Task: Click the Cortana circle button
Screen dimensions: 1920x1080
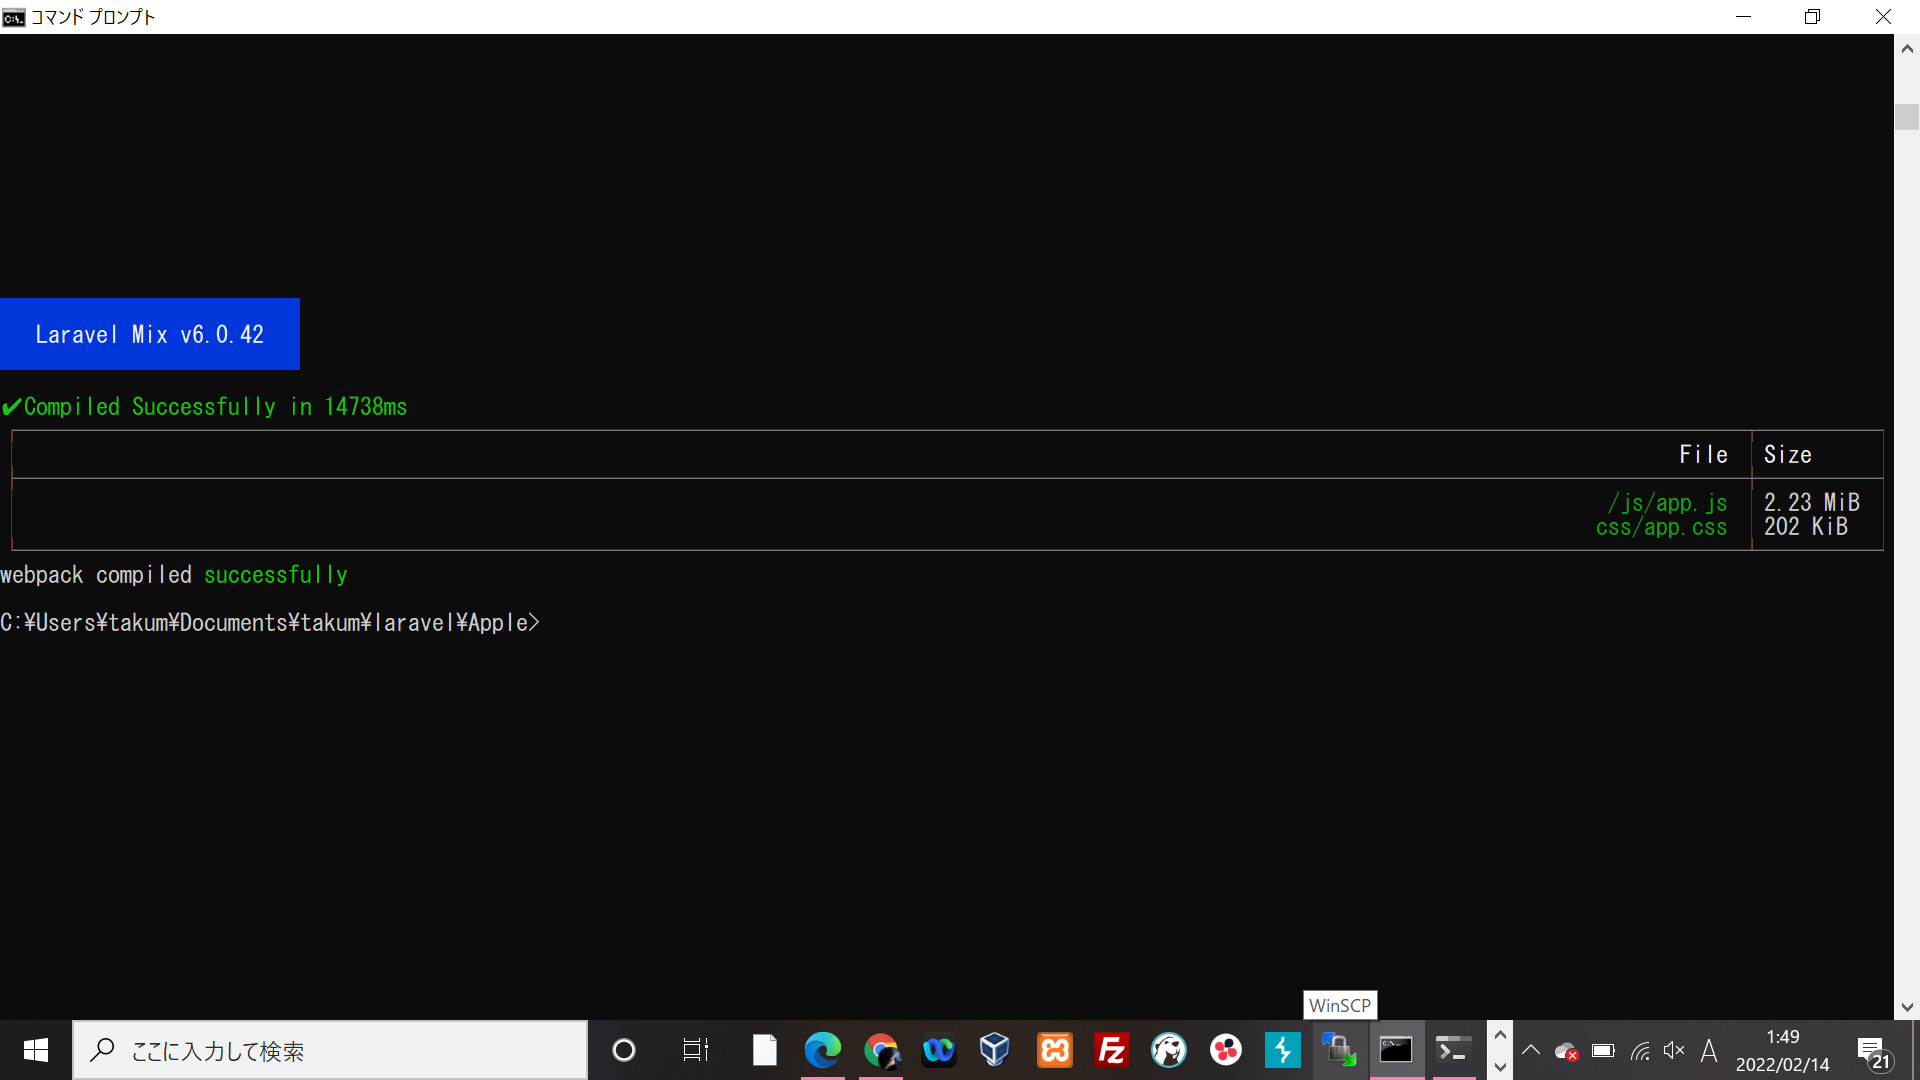Action: pos(624,1050)
